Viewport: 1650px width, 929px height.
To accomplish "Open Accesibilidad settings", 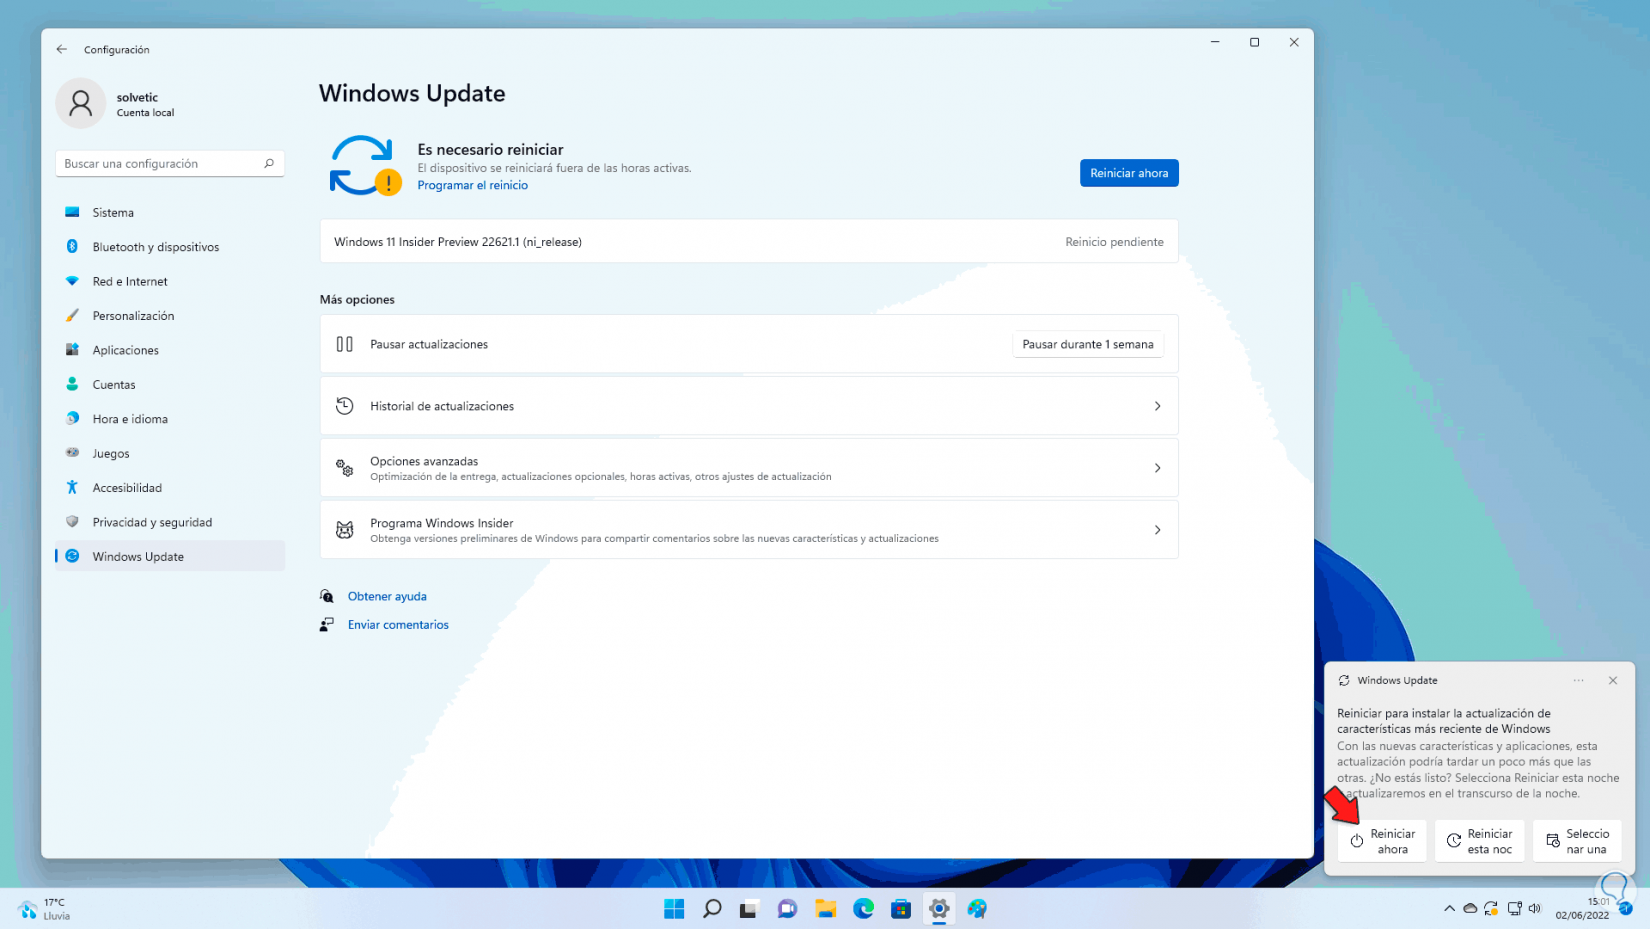I will [x=170, y=488].
